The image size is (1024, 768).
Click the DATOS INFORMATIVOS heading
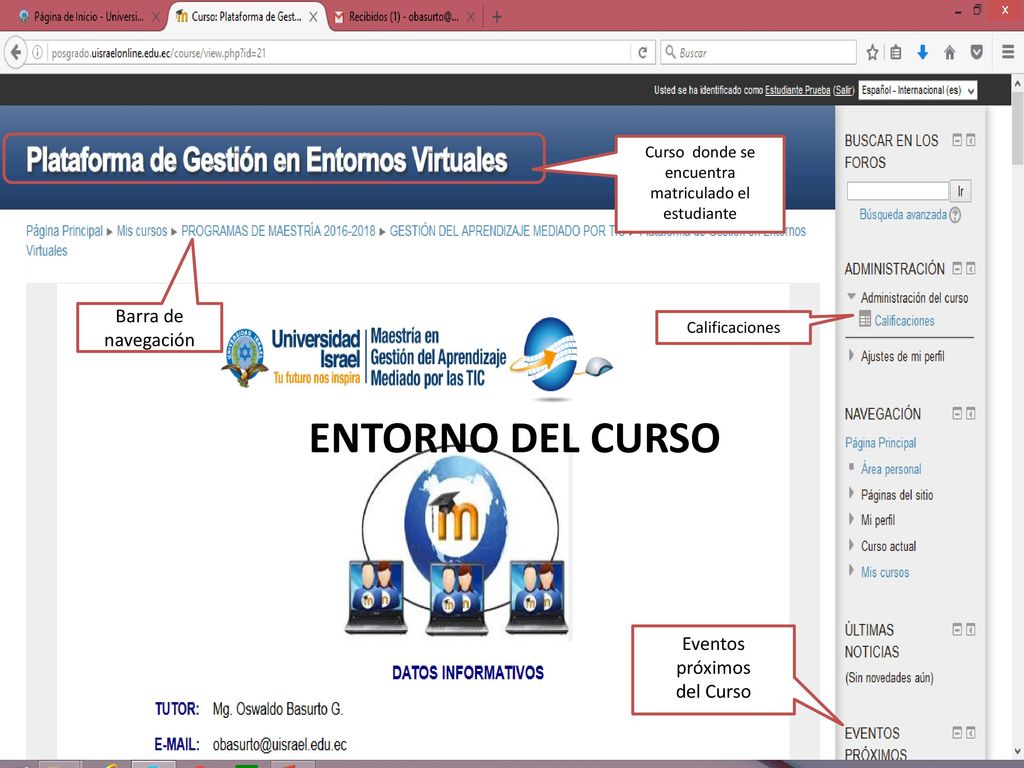coord(468,673)
